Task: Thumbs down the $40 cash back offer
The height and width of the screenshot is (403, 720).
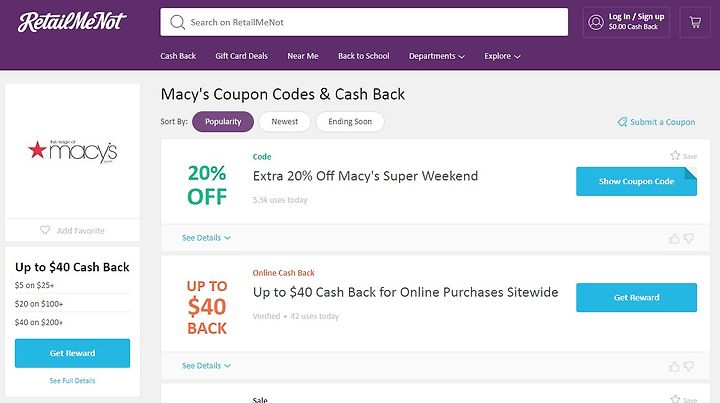Action: (x=688, y=366)
